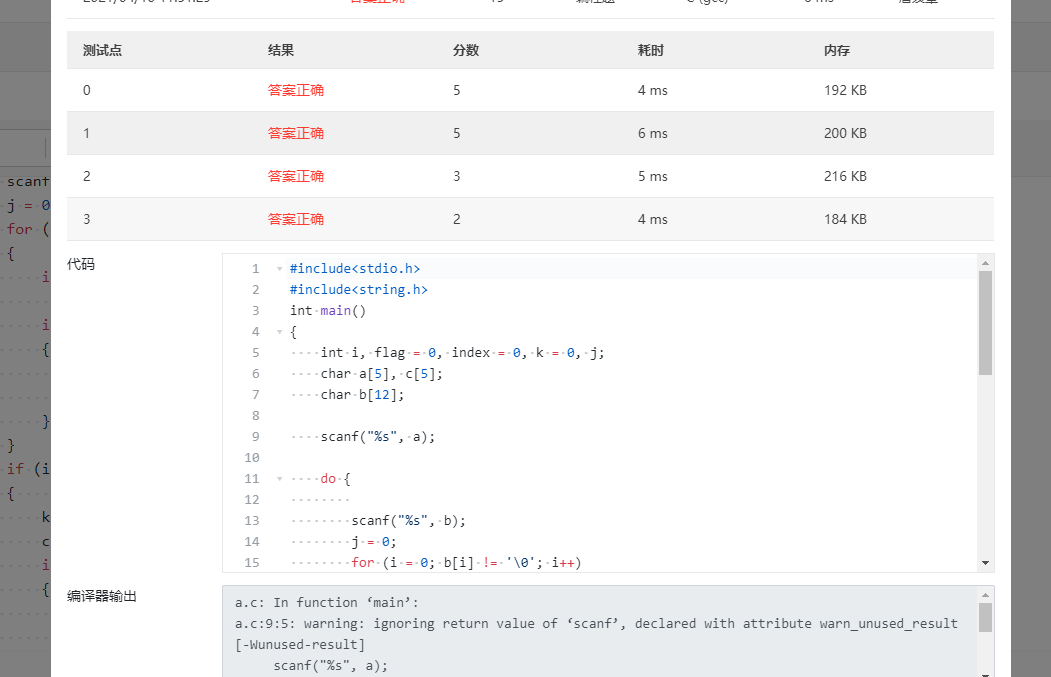
Task: Click the 5 ms time cell
Action: (653, 176)
